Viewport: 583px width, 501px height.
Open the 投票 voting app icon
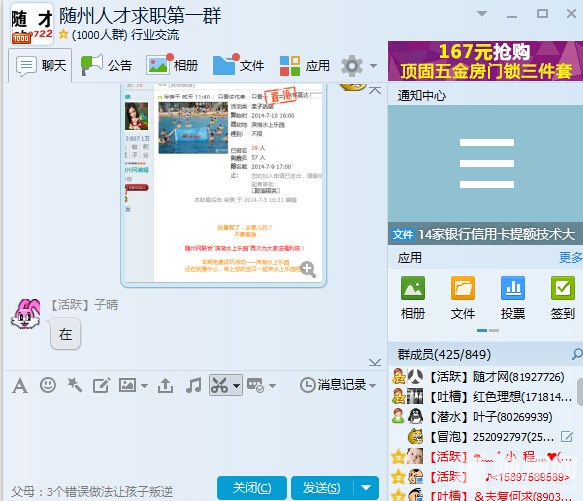coord(513,297)
